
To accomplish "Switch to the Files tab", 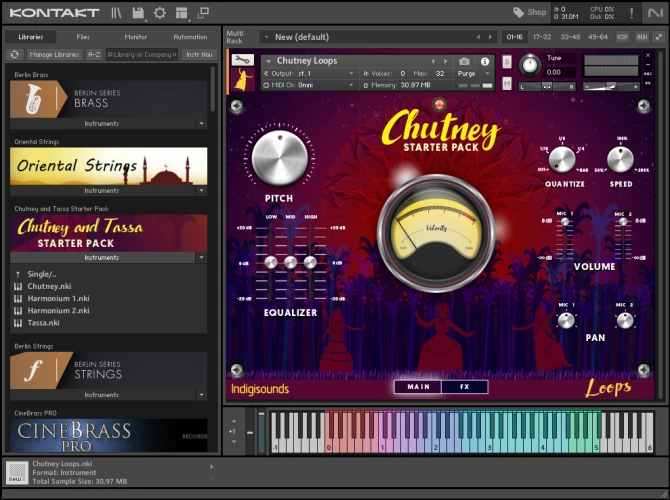I will click(x=83, y=37).
